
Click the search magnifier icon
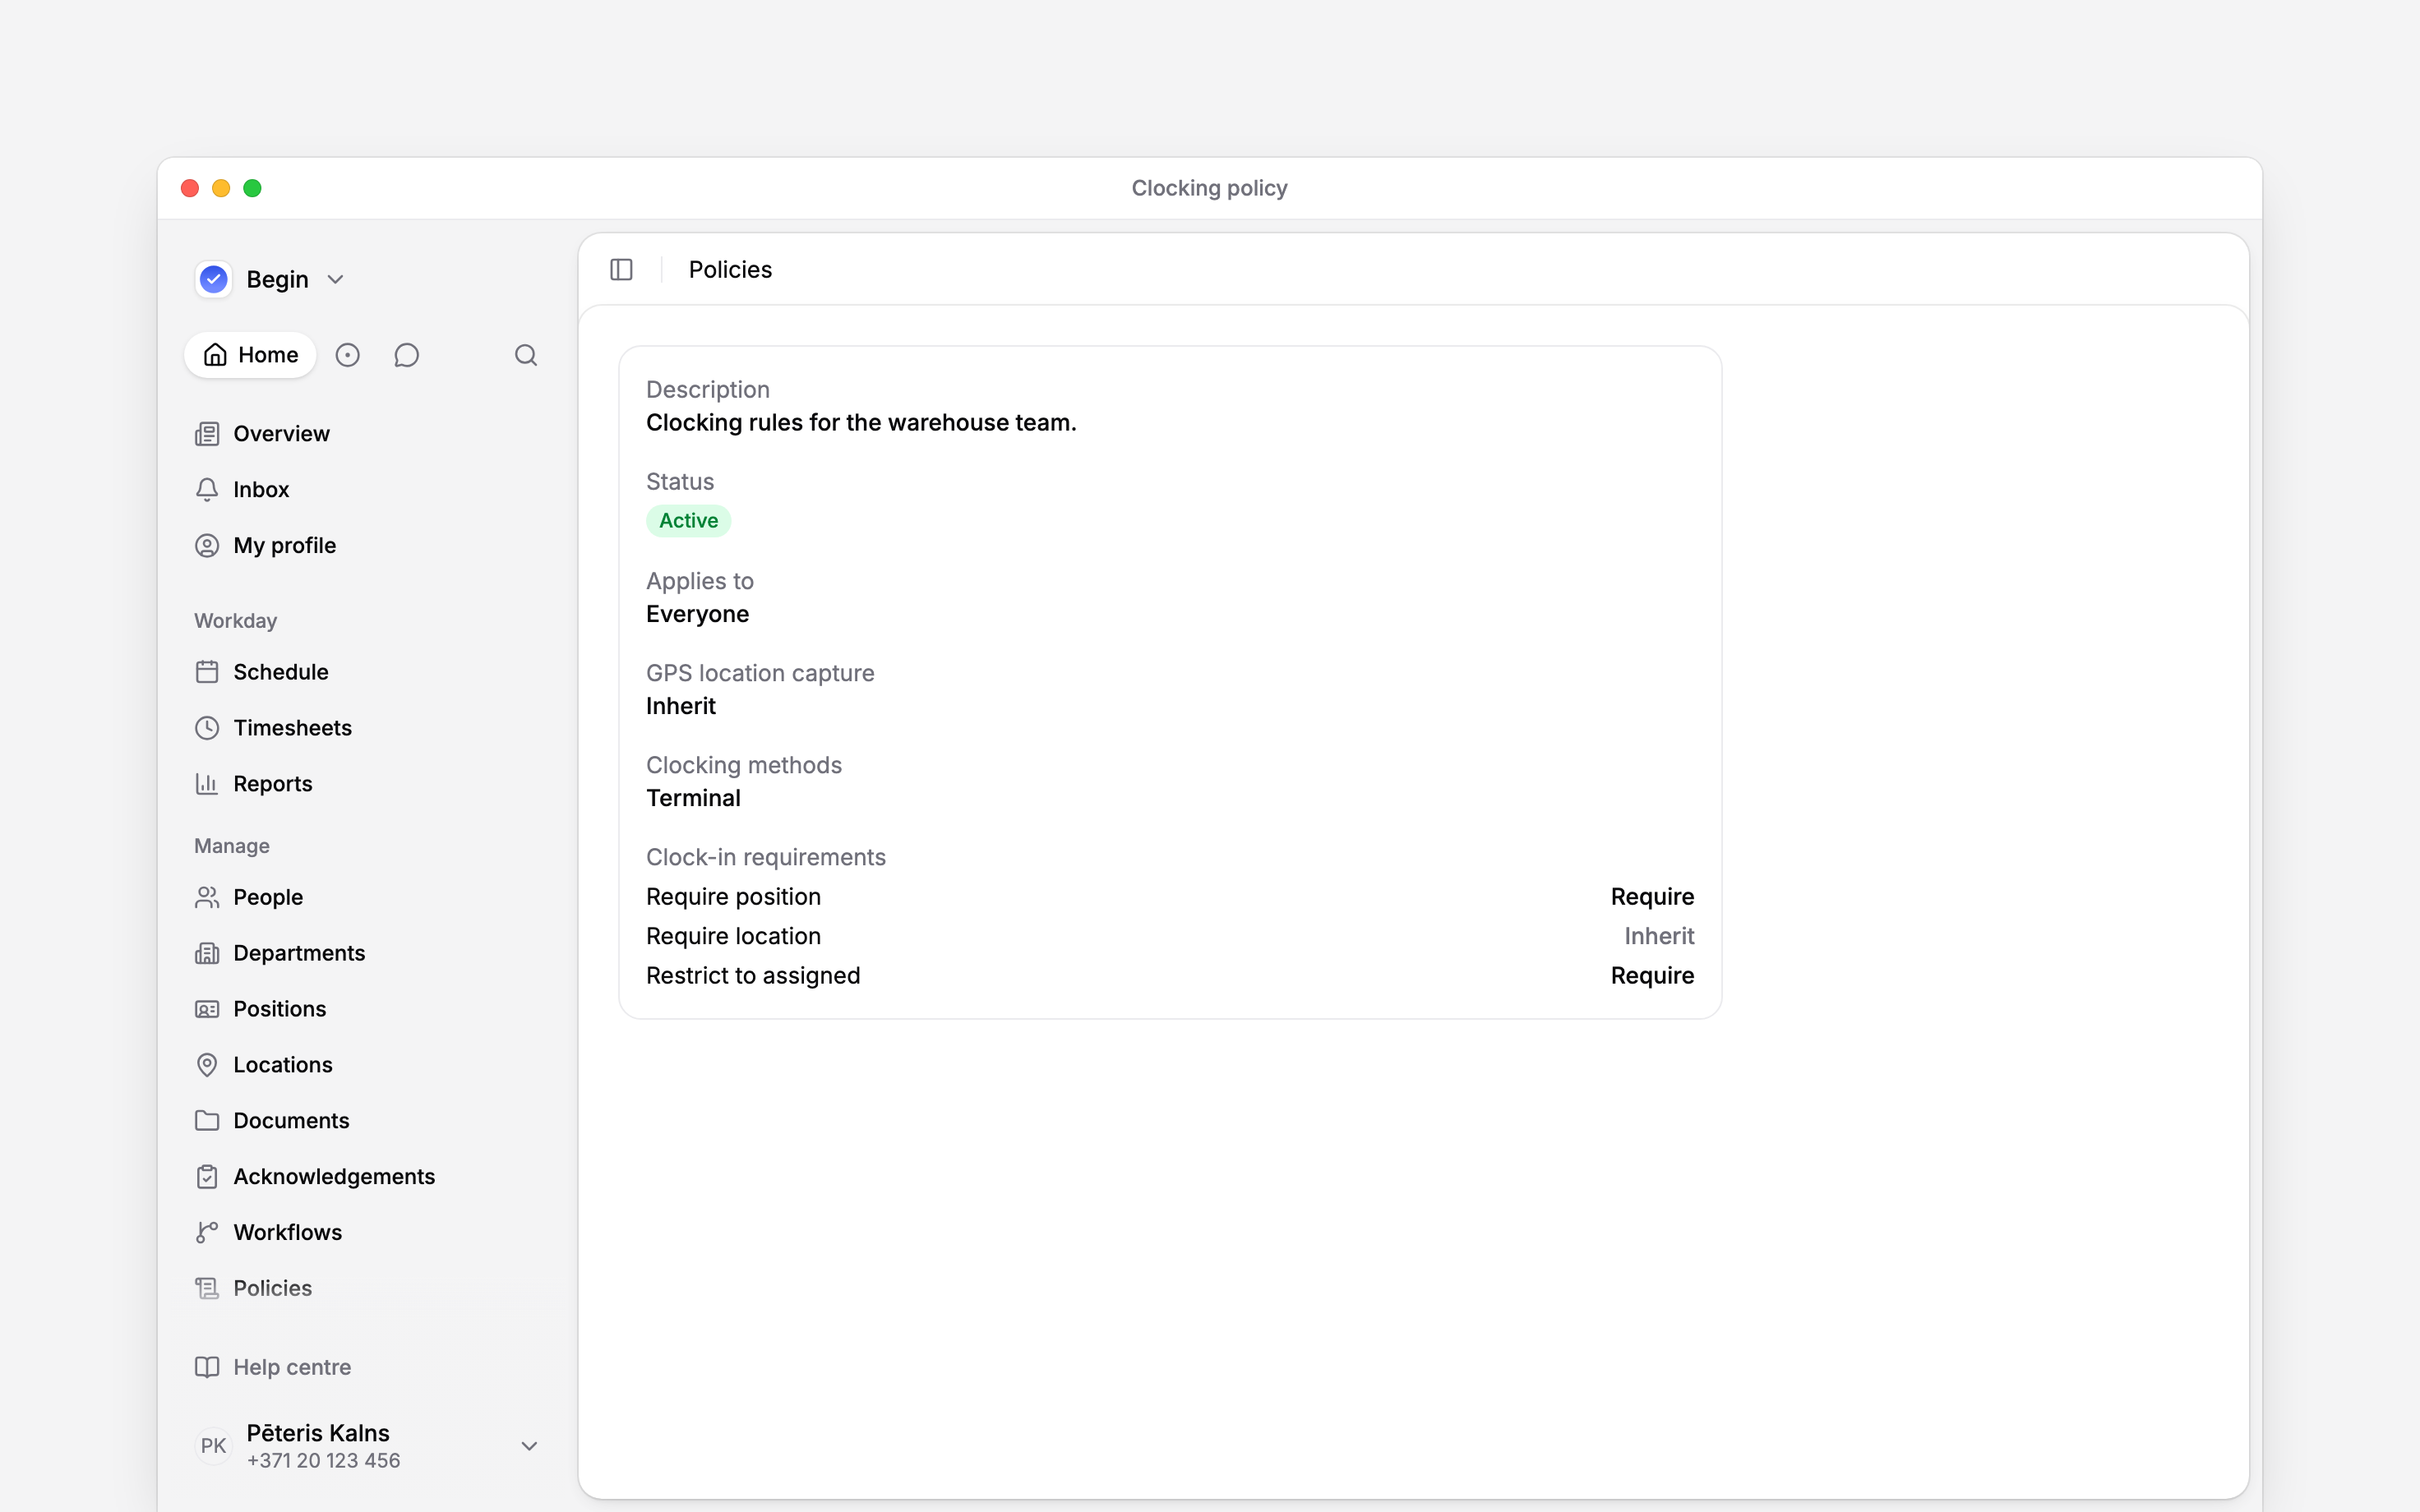coord(526,355)
